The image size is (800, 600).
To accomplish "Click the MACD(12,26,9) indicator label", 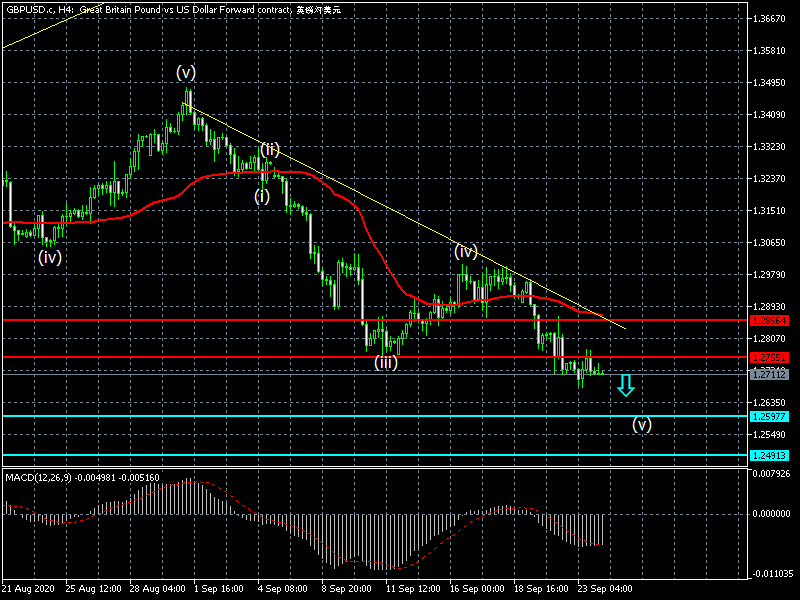I will point(82,478).
